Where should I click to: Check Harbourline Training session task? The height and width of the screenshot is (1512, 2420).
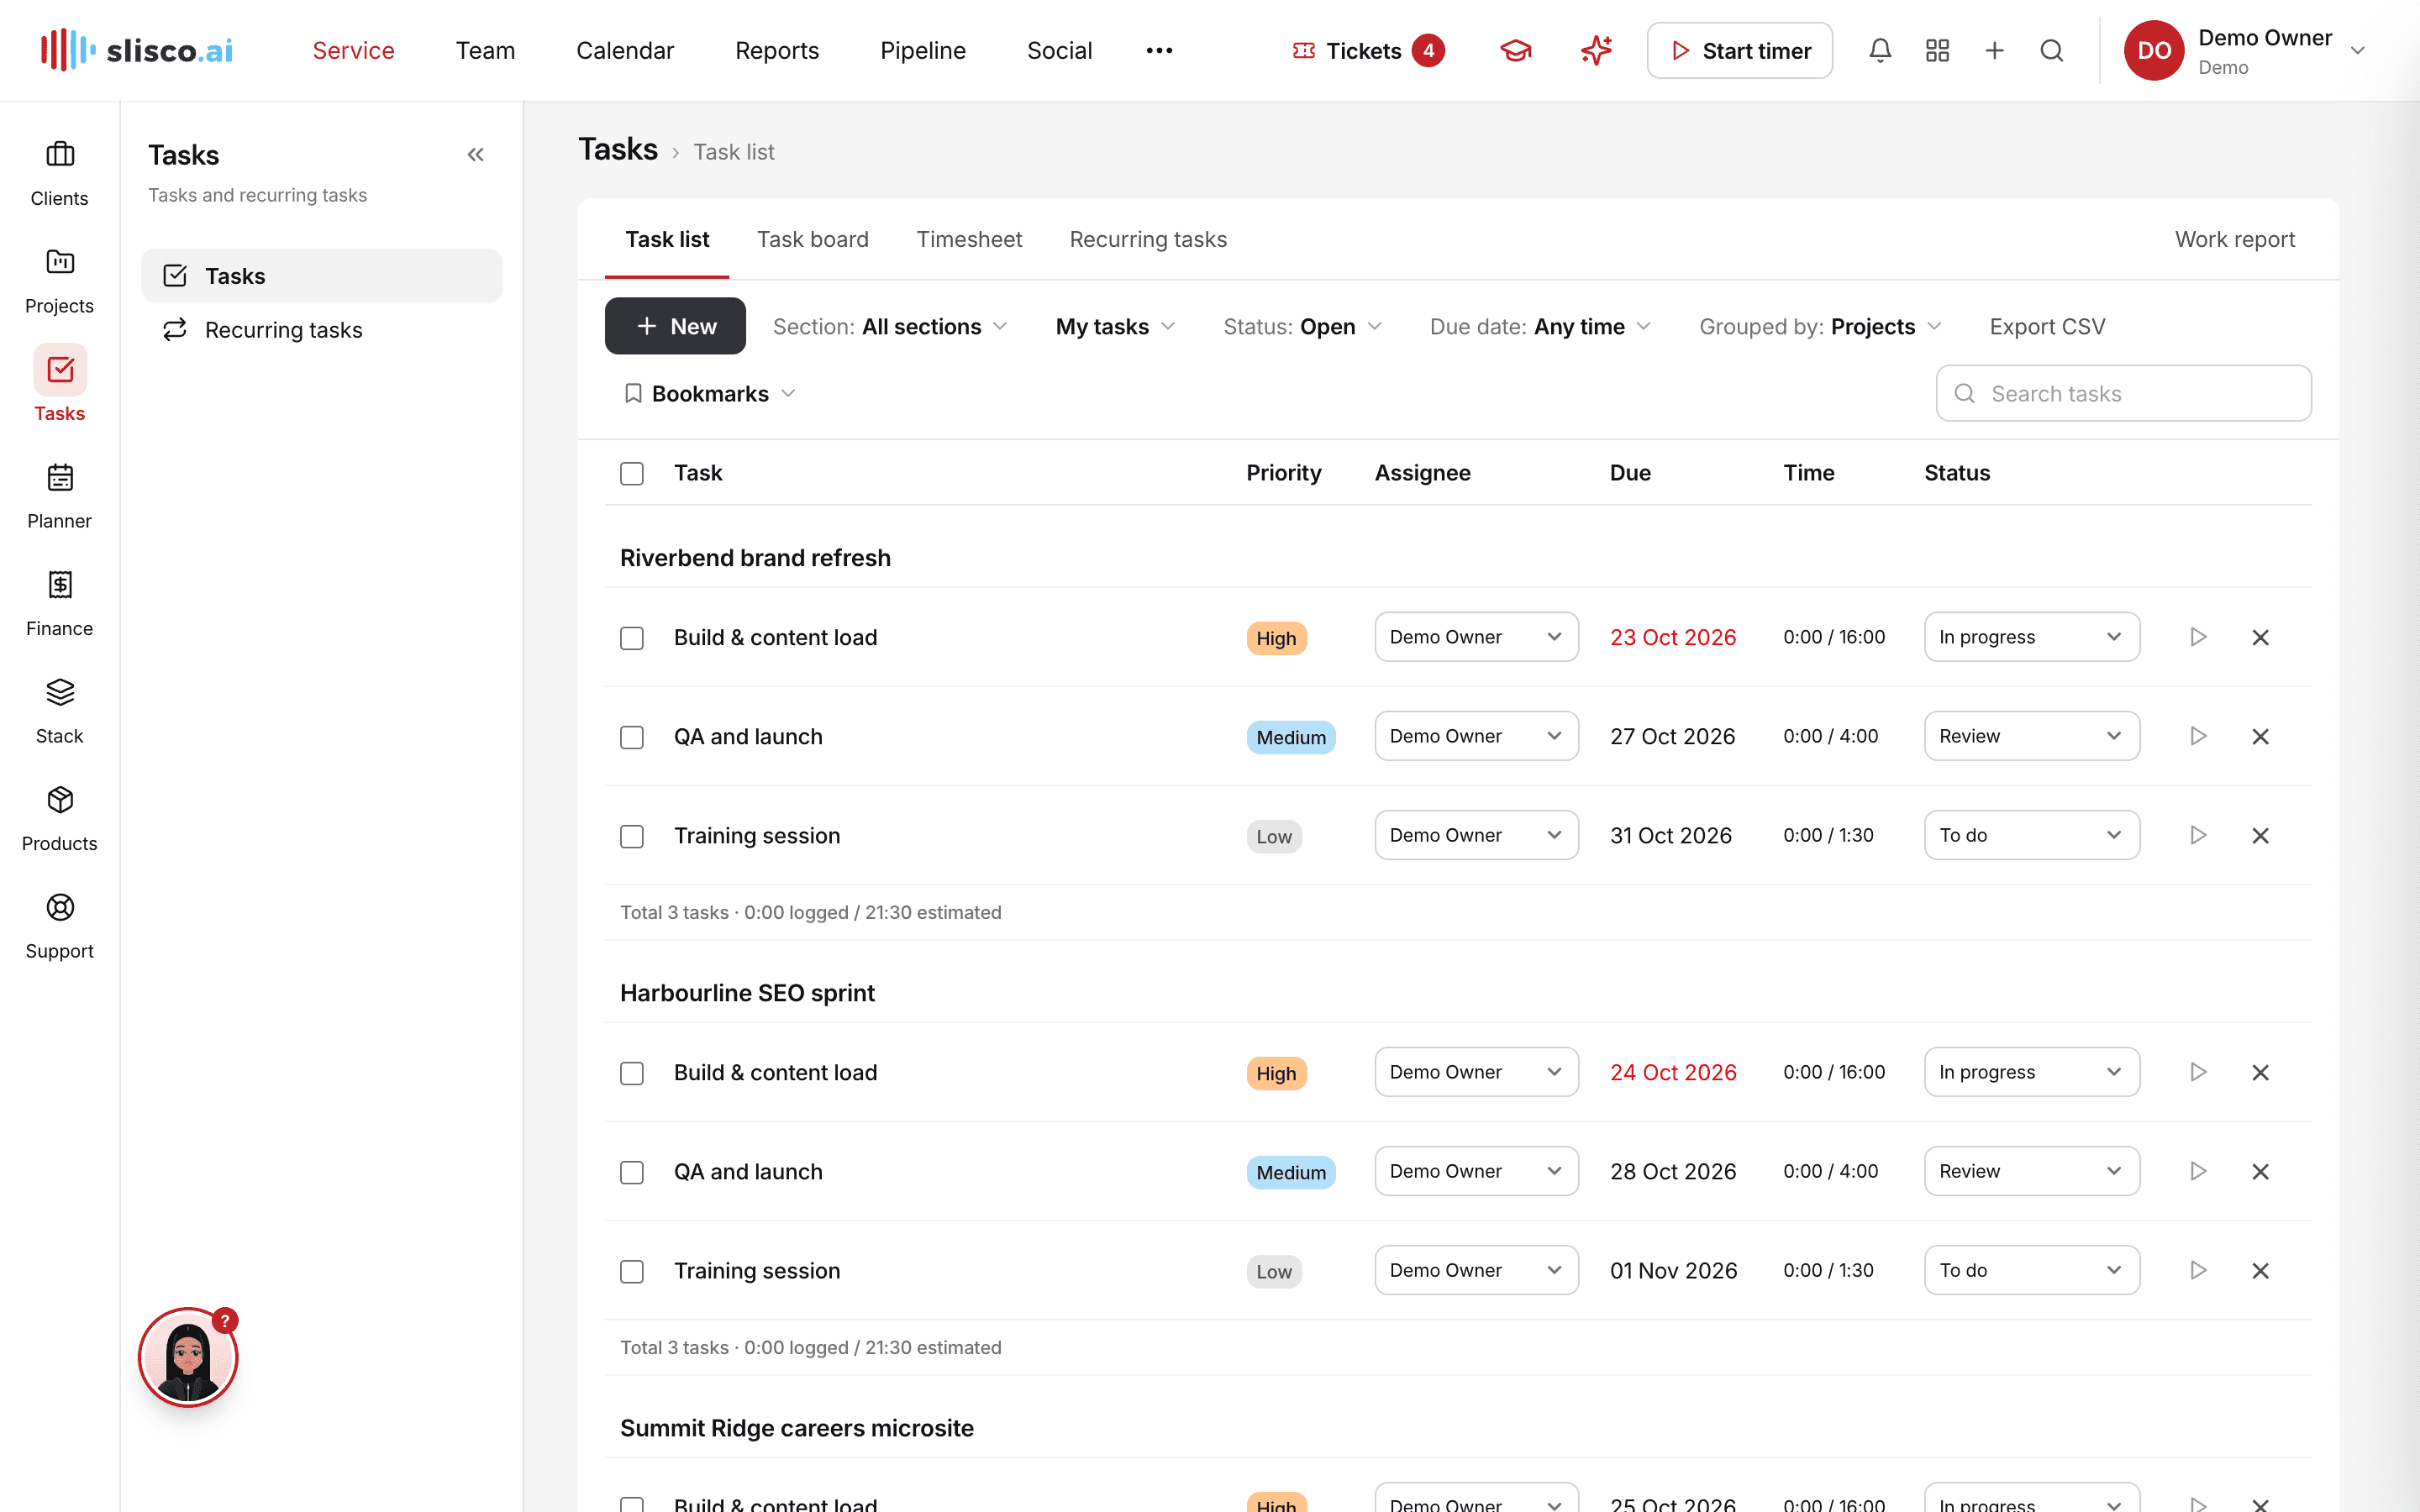[x=632, y=1271]
